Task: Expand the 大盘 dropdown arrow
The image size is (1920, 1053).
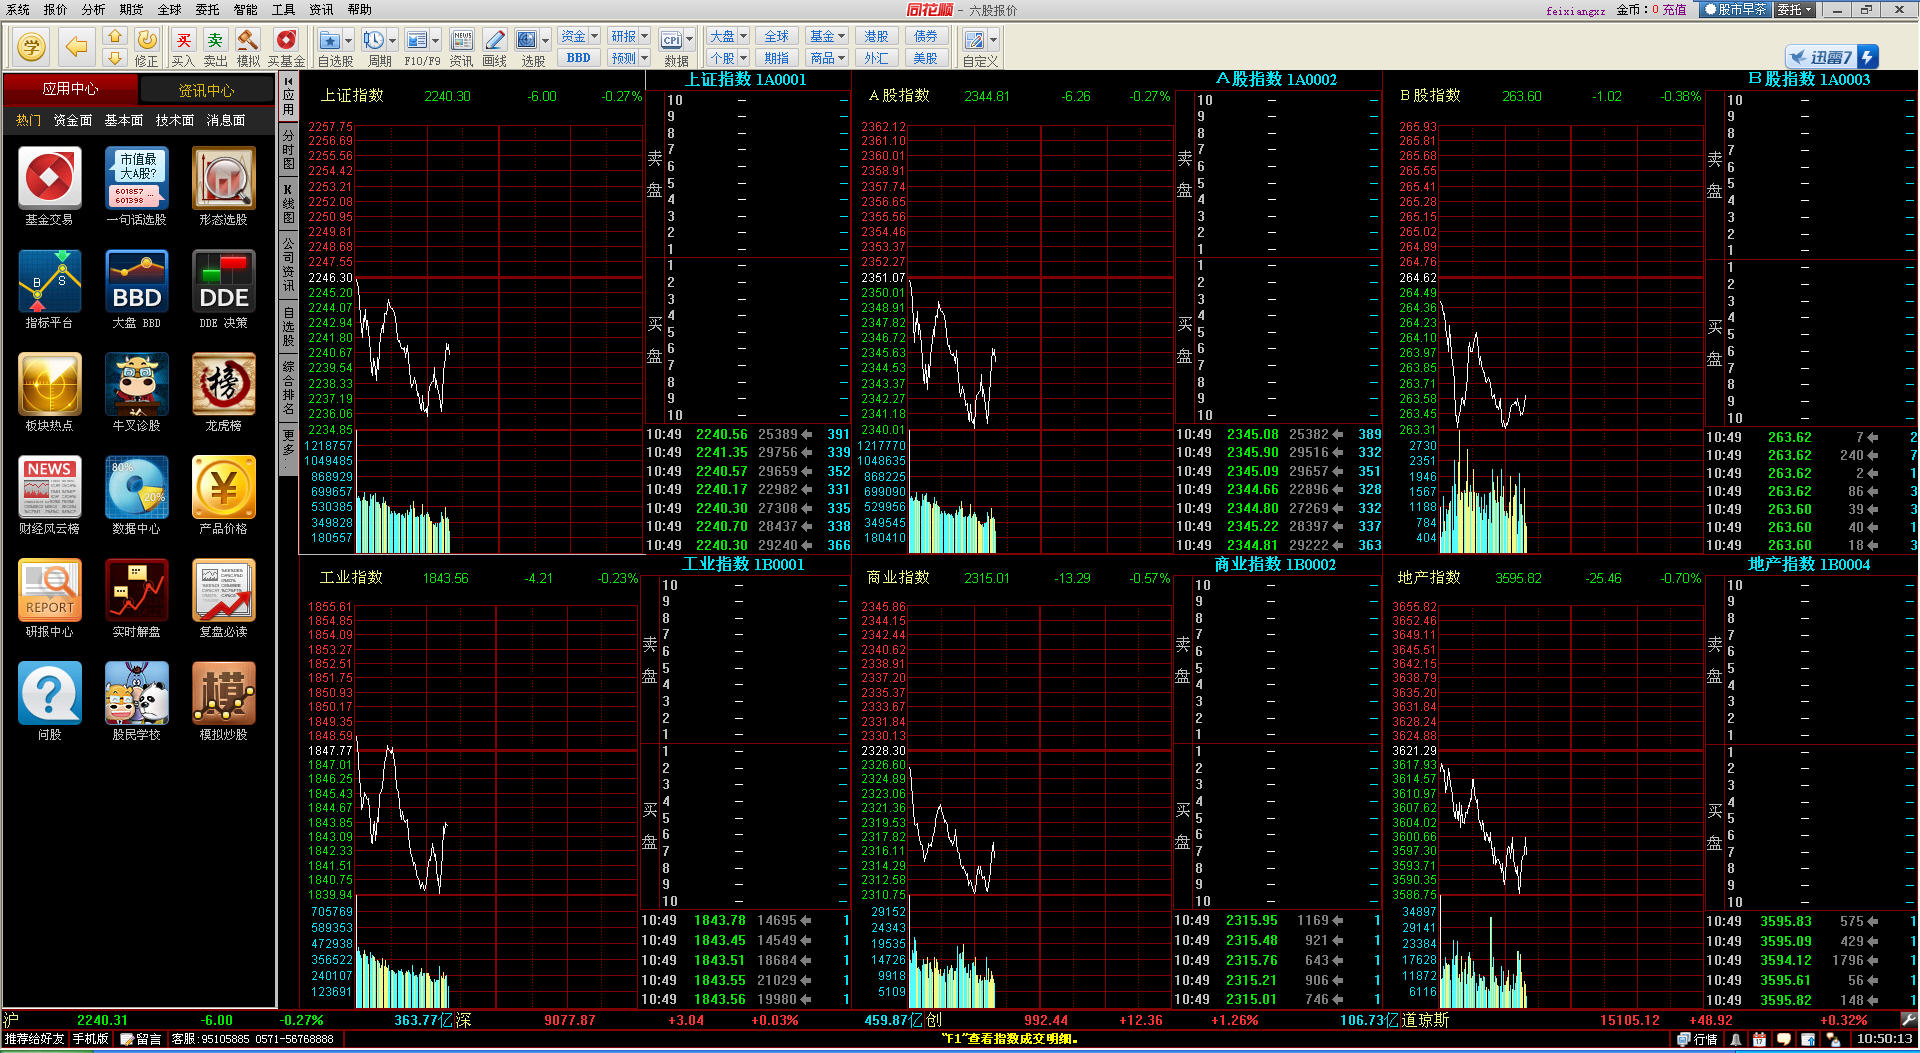Action: (743, 36)
